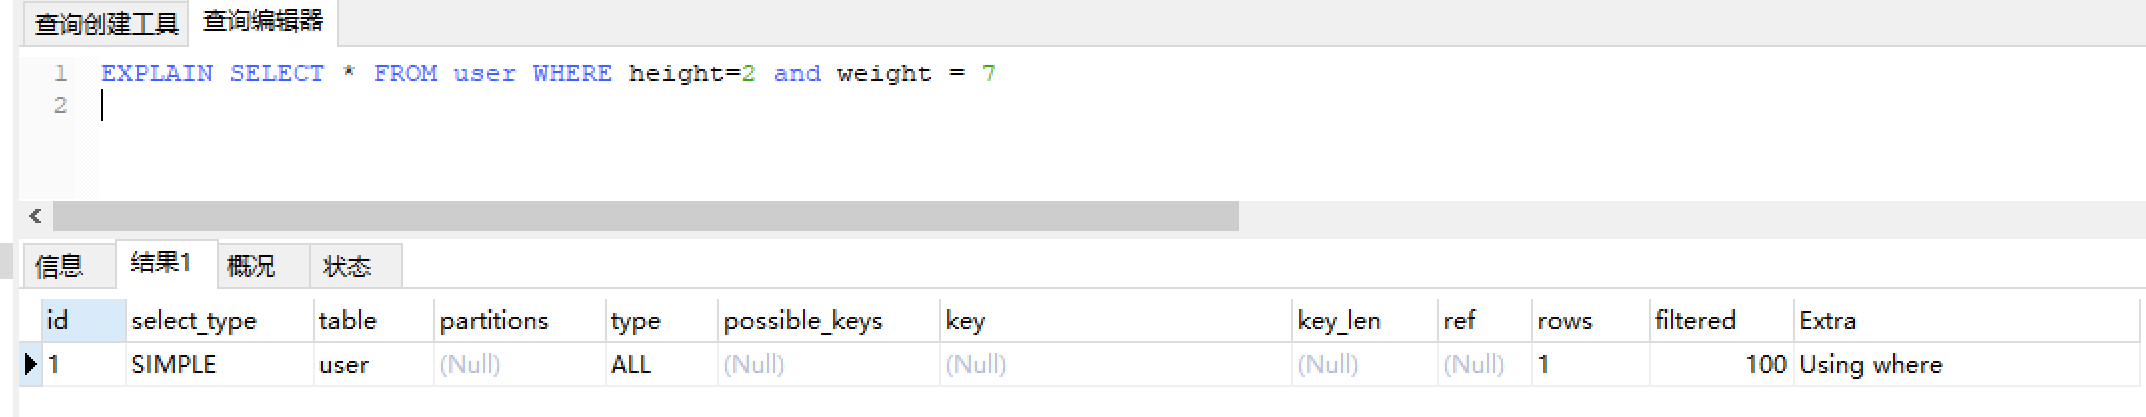Screen dimensions: 2146x417
Task: Select the SIMPLE cell in results
Action: (x=220, y=364)
